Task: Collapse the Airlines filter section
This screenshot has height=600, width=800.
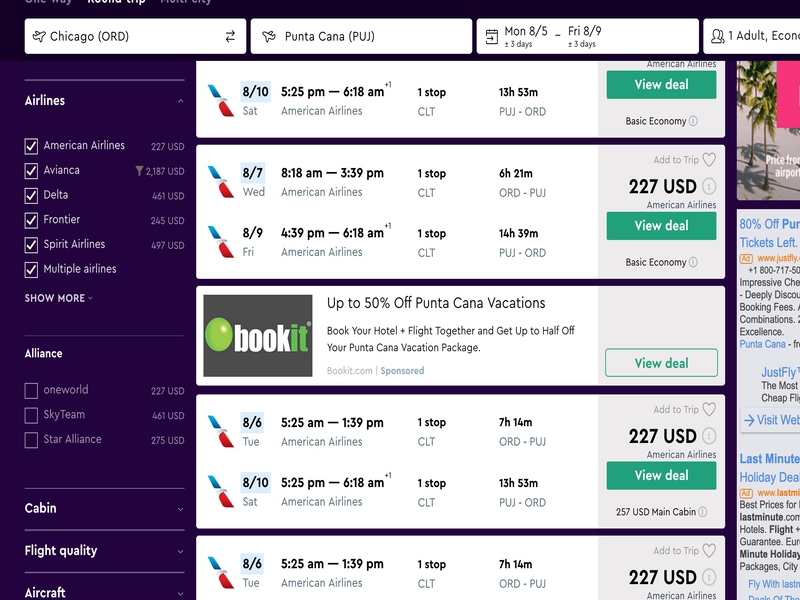Action: [x=181, y=101]
